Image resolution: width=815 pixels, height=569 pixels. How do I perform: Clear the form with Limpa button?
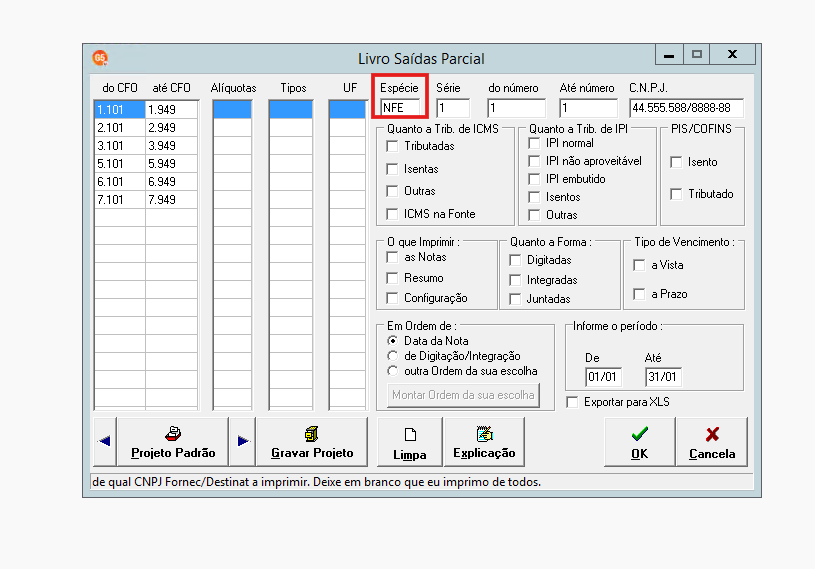tap(410, 441)
